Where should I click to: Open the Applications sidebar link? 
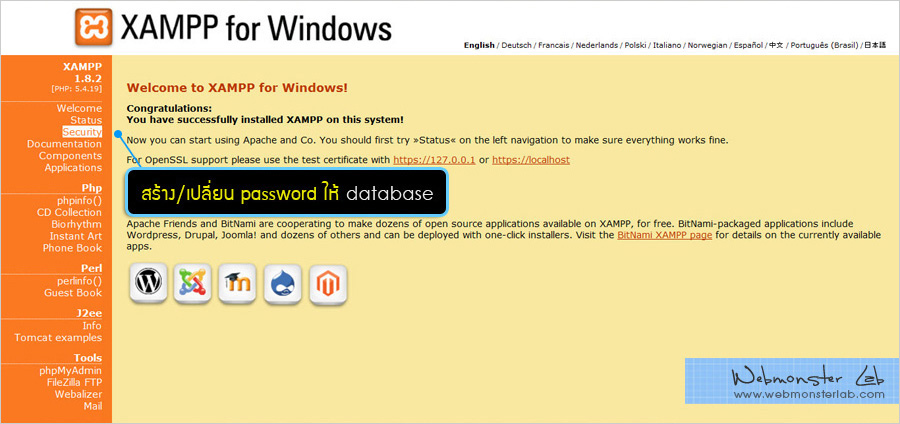click(x=73, y=168)
